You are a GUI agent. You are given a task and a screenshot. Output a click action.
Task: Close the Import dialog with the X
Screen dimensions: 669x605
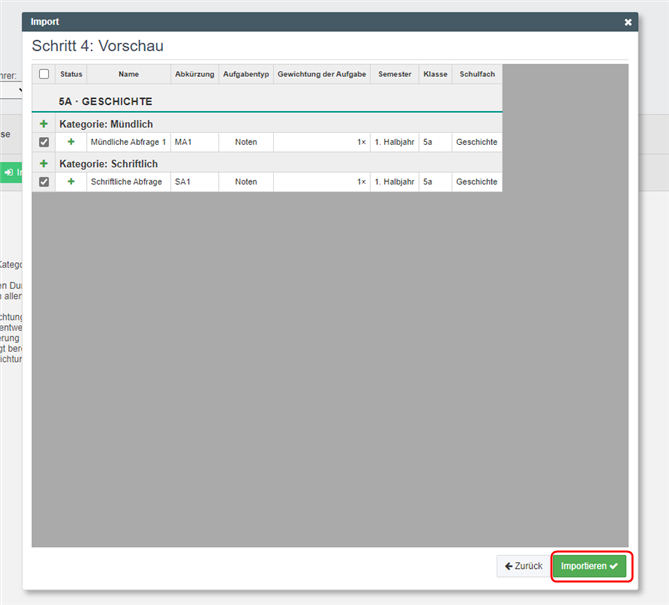[x=628, y=22]
